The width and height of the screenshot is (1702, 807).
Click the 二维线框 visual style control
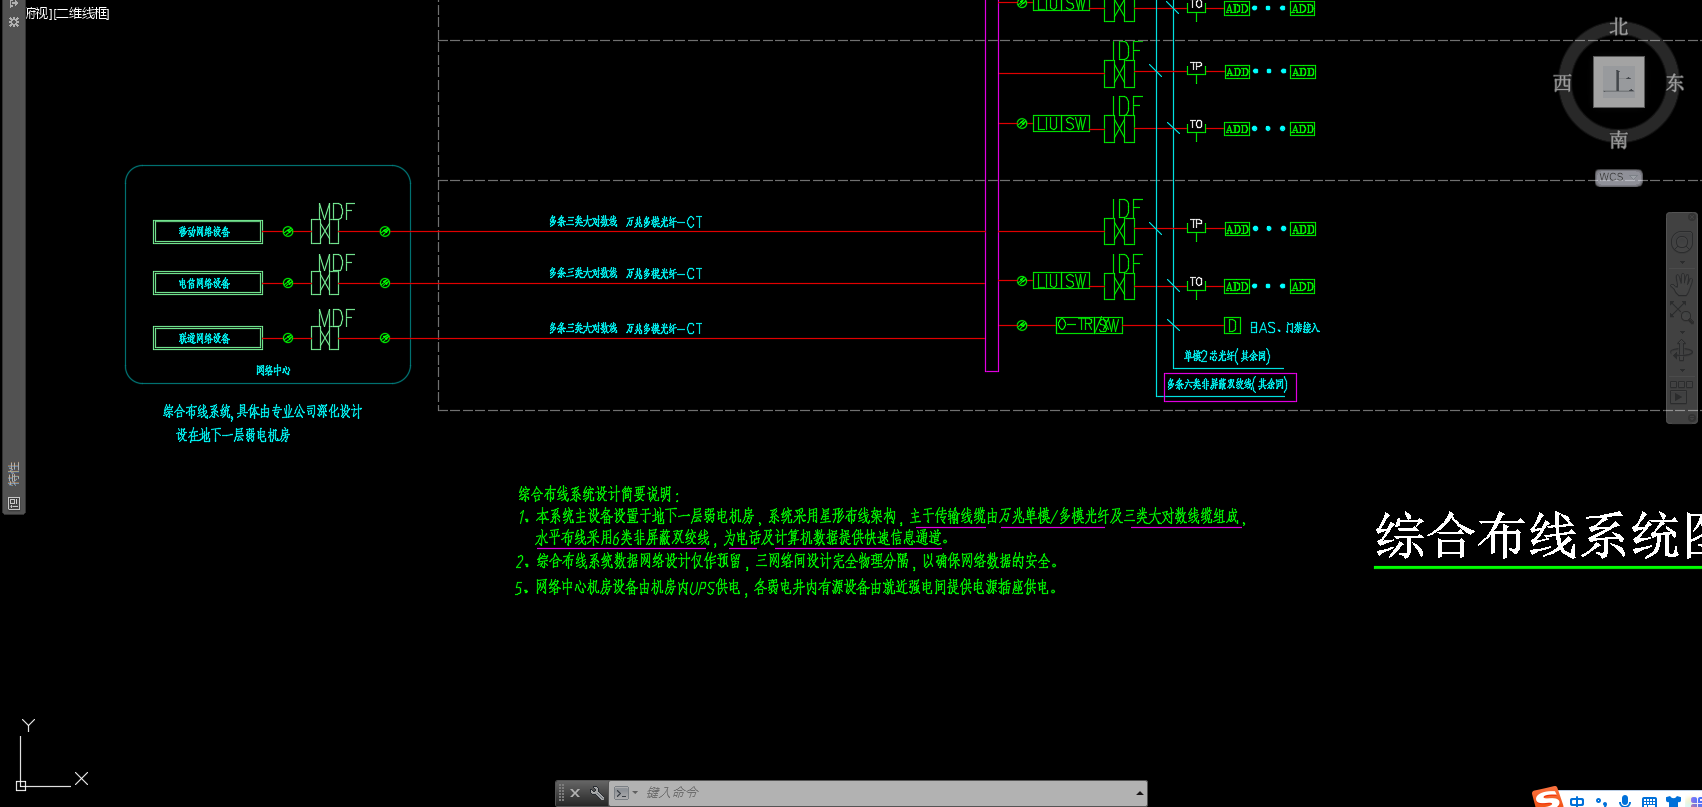pyautogui.click(x=82, y=13)
